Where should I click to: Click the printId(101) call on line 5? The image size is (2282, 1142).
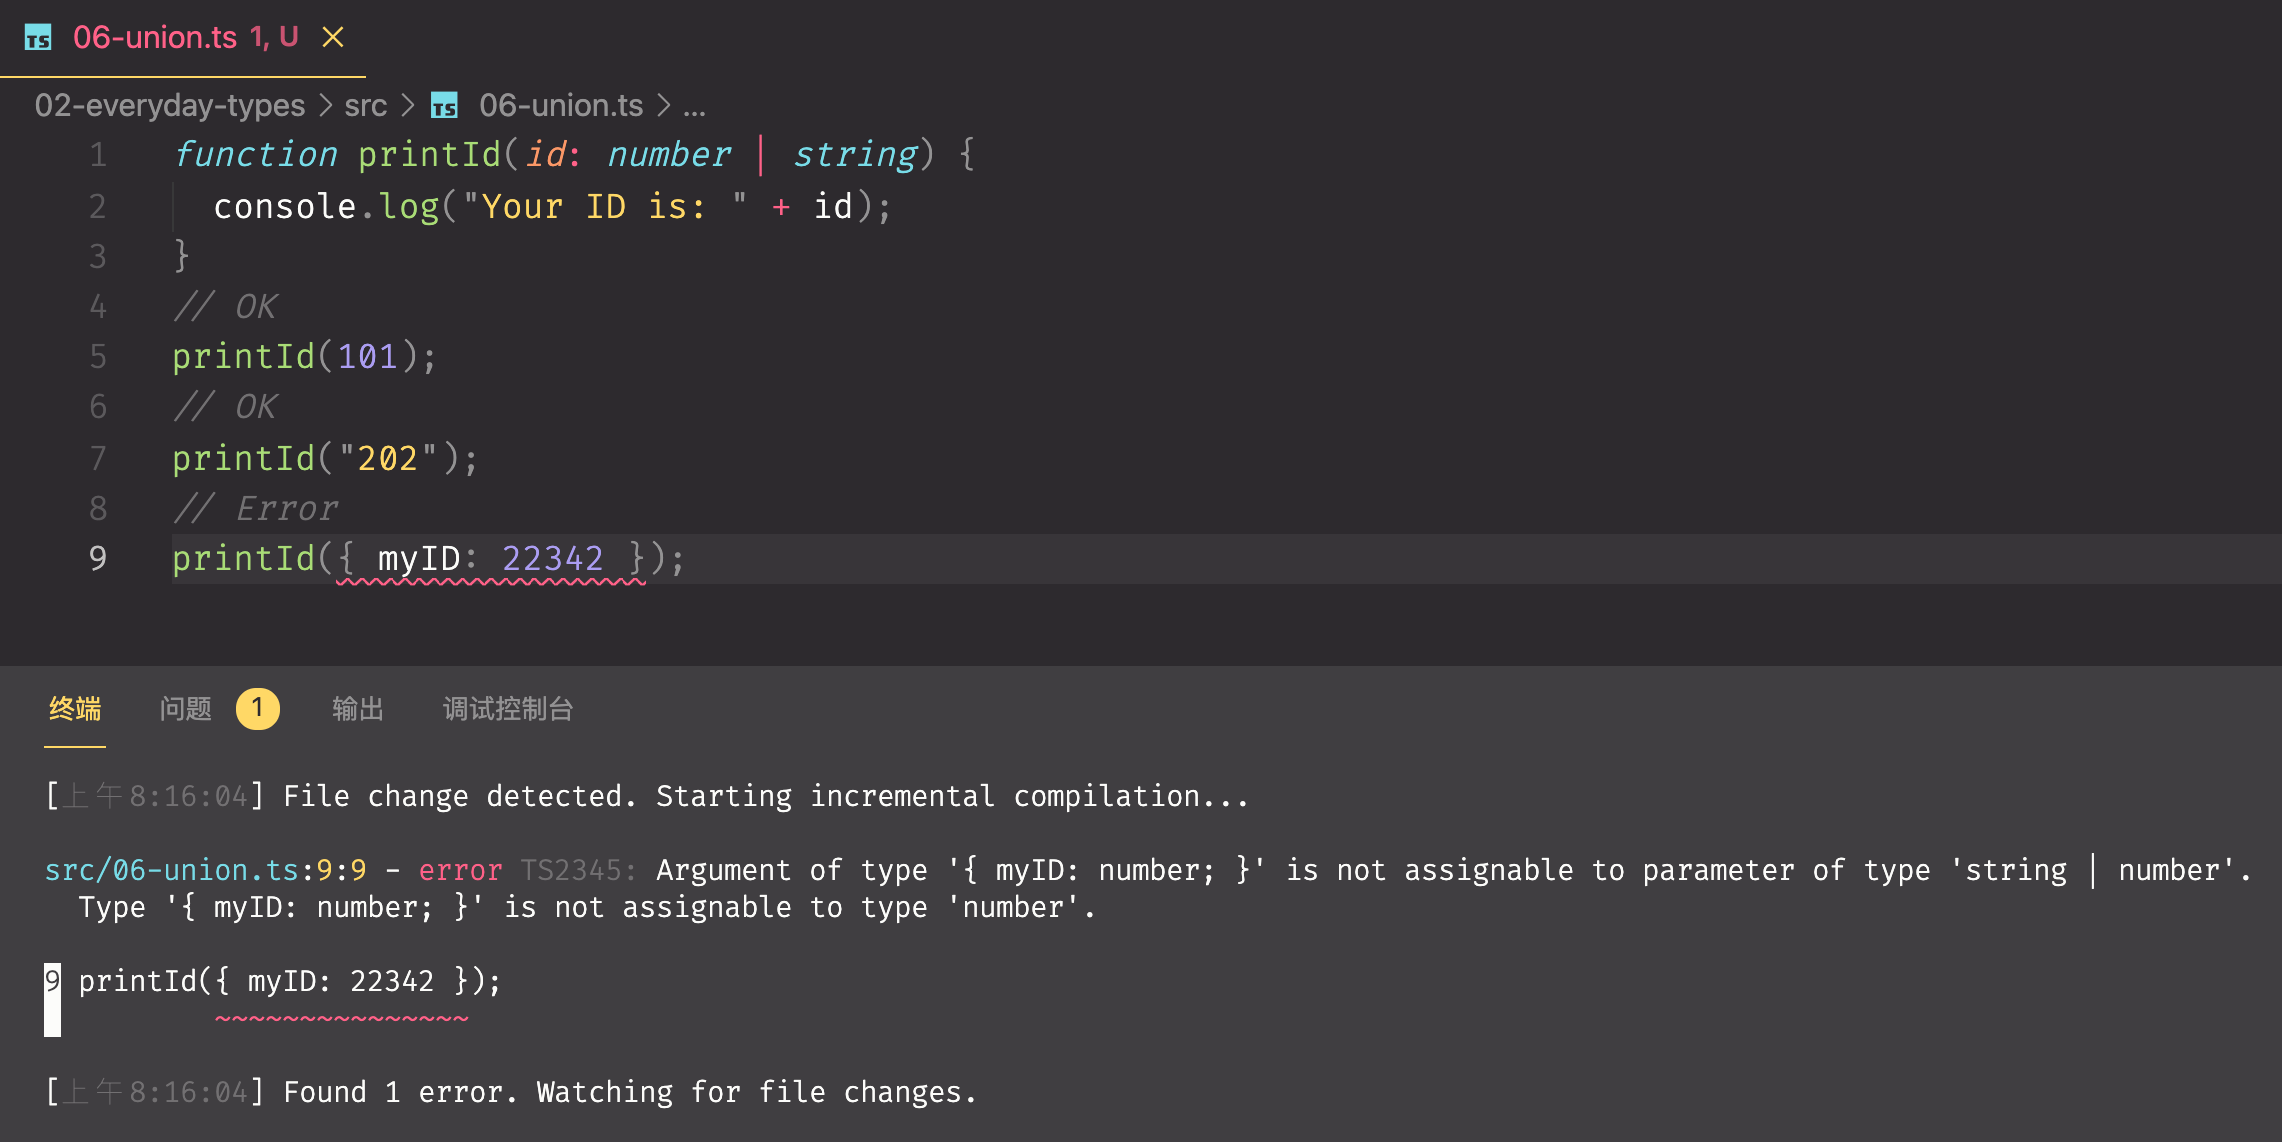304,357
